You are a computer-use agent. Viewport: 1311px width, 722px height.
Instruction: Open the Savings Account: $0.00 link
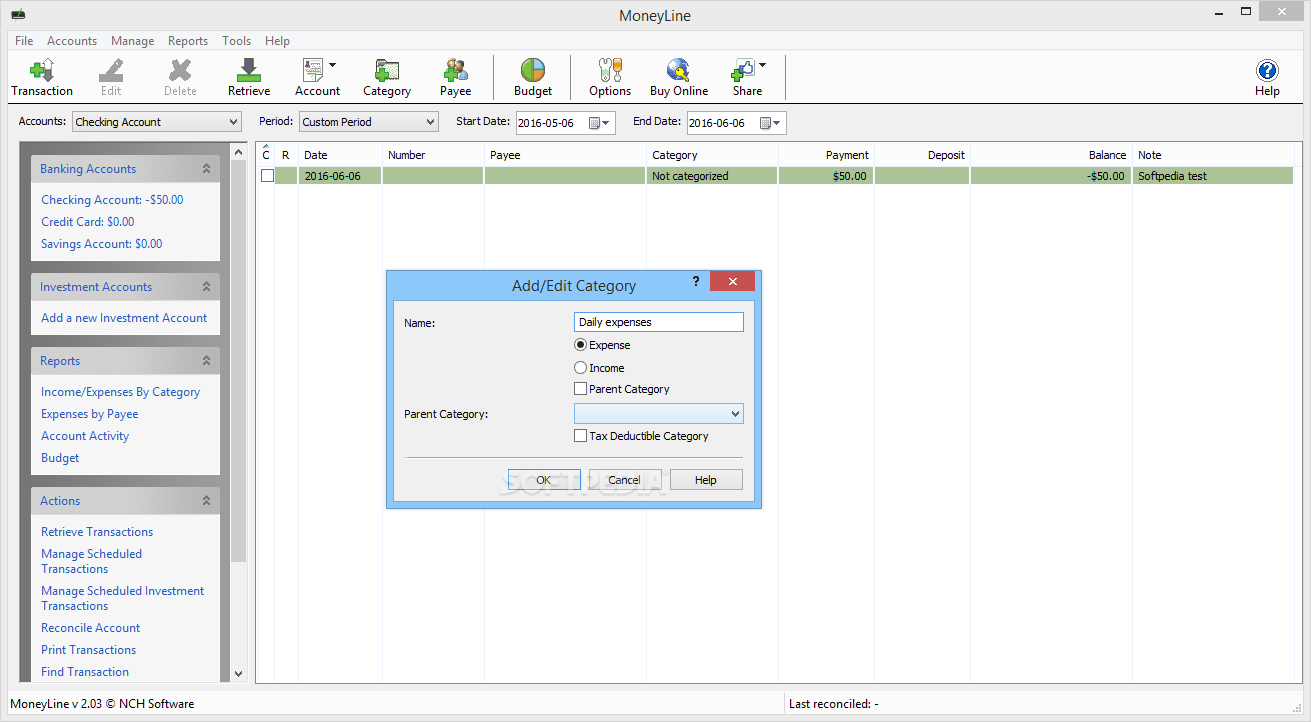click(x=101, y=244)
